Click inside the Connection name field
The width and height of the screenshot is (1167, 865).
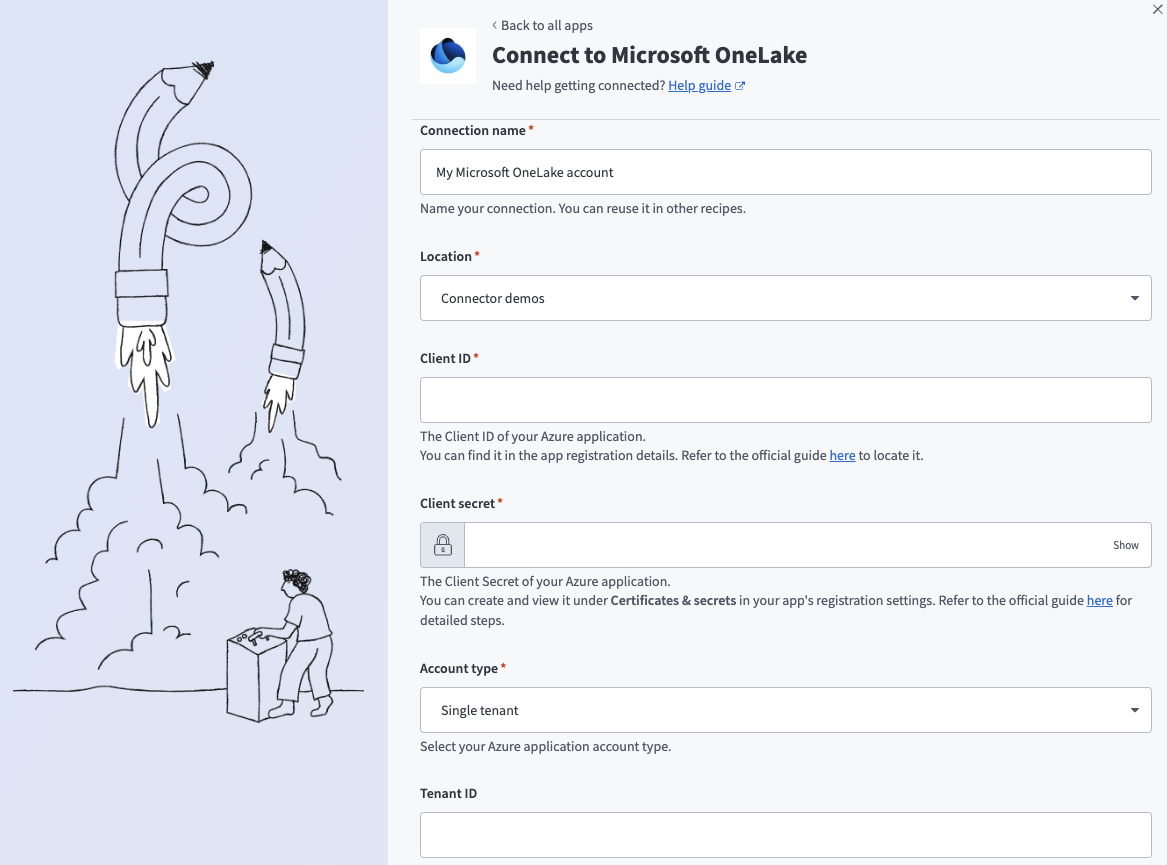point(785,171)
